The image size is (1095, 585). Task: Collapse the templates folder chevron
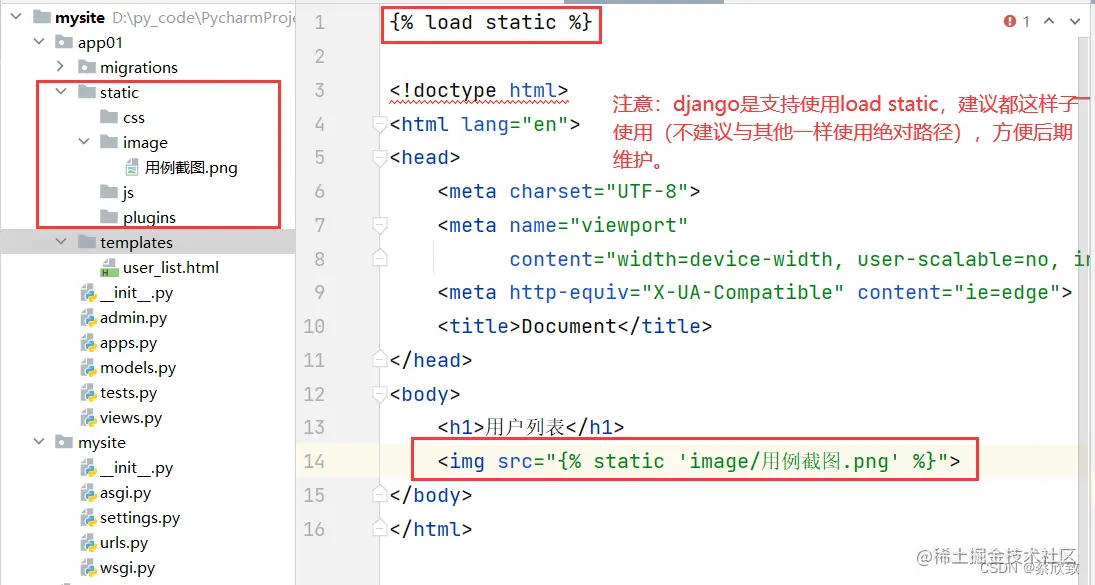(61, 242)
